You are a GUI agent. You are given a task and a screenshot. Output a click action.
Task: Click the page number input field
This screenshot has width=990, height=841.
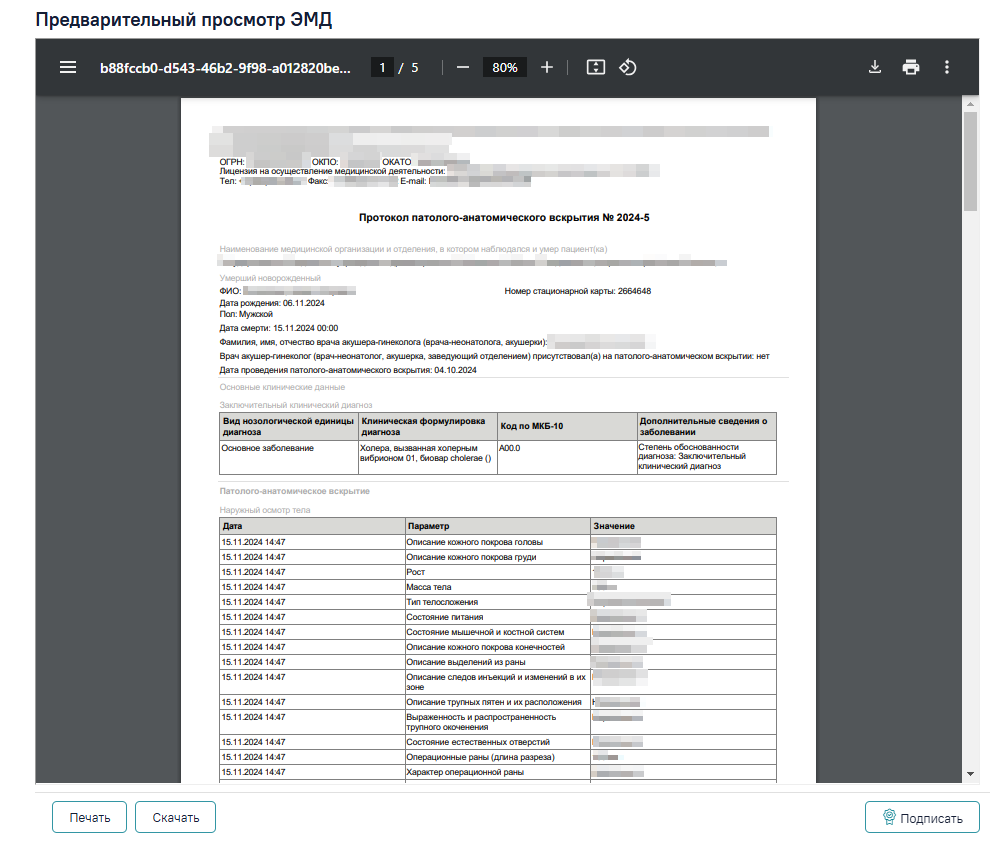[382, 68]
